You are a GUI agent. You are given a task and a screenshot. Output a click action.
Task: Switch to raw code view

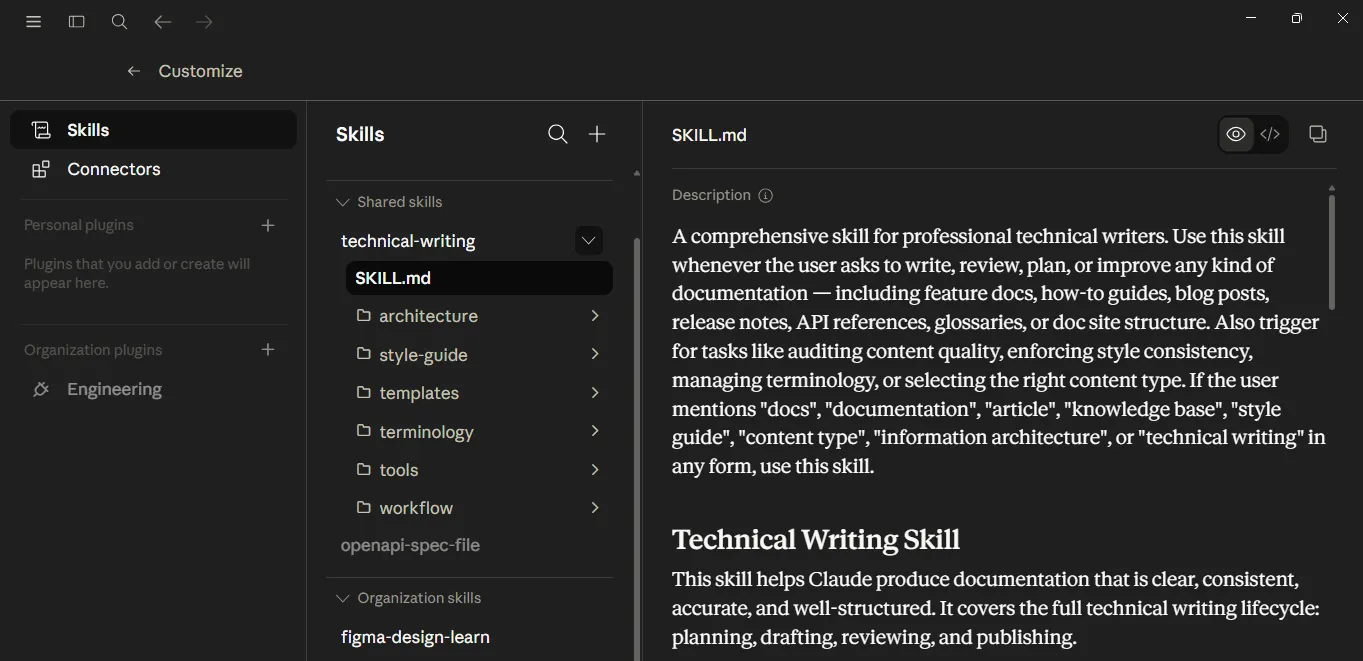click(1270, 134)
